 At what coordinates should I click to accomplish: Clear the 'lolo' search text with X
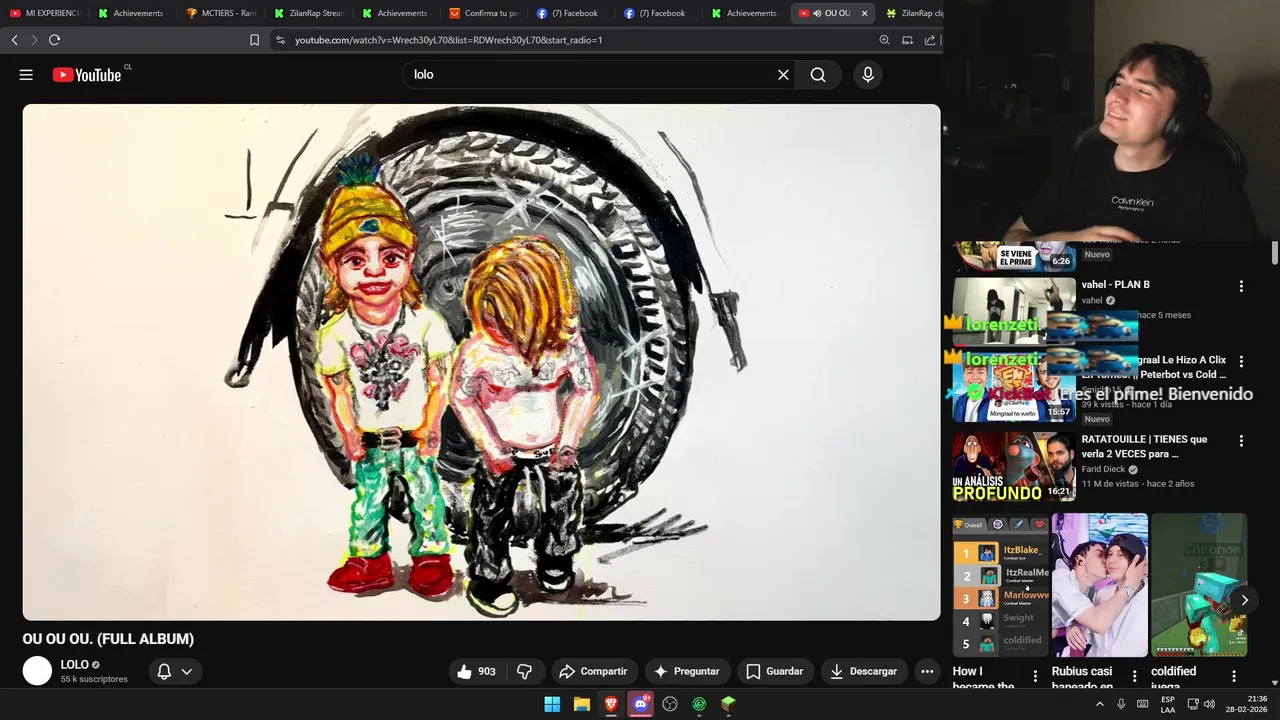tap(783, 75)
